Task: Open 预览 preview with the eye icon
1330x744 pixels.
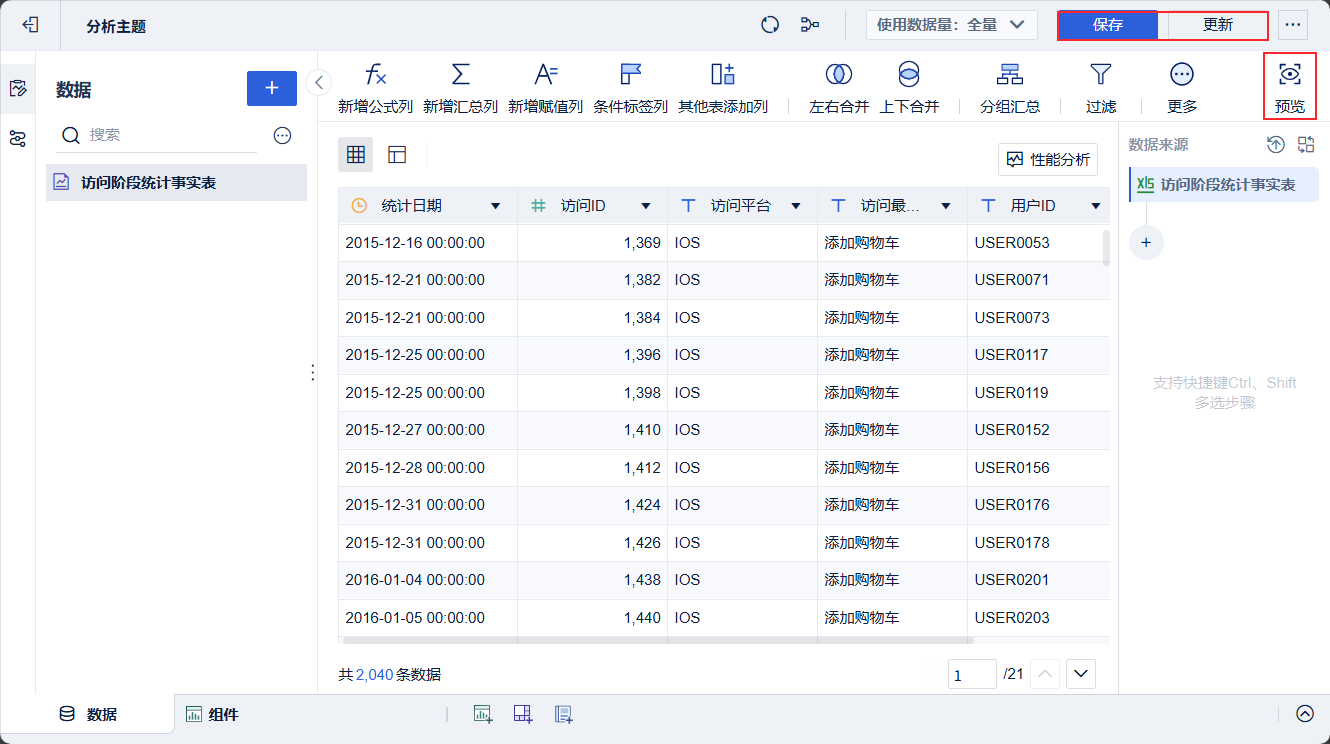Action: click(1289, 75)
